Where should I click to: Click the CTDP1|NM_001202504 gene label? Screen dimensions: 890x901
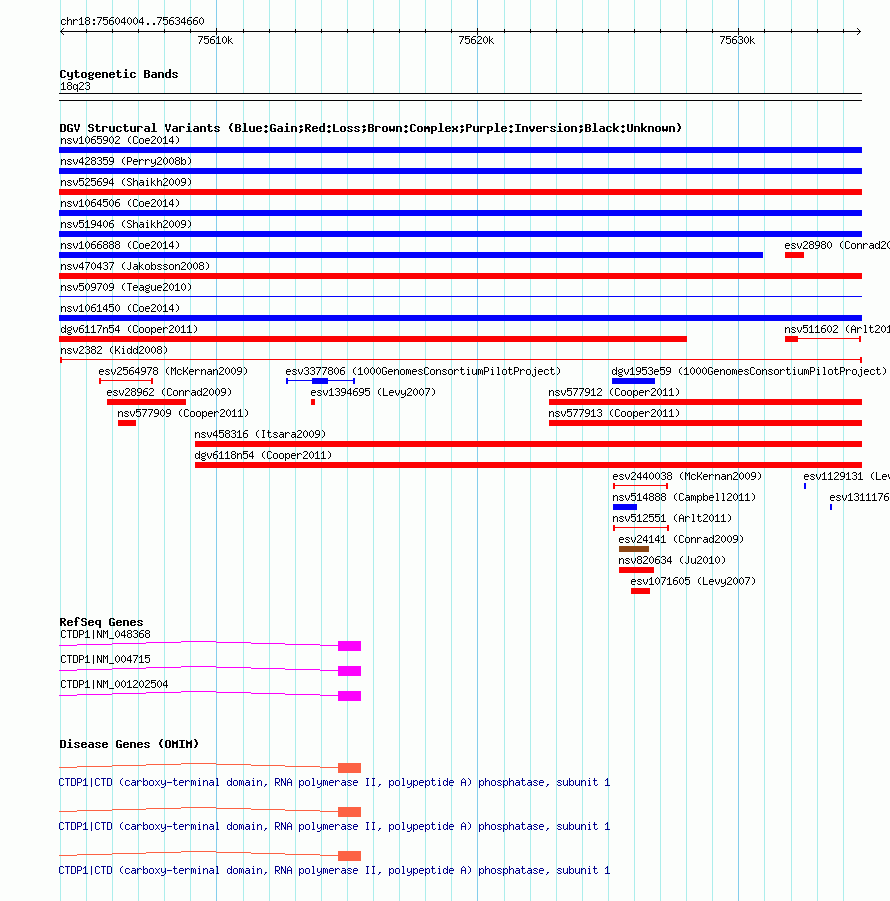click(x=114, y=684)
